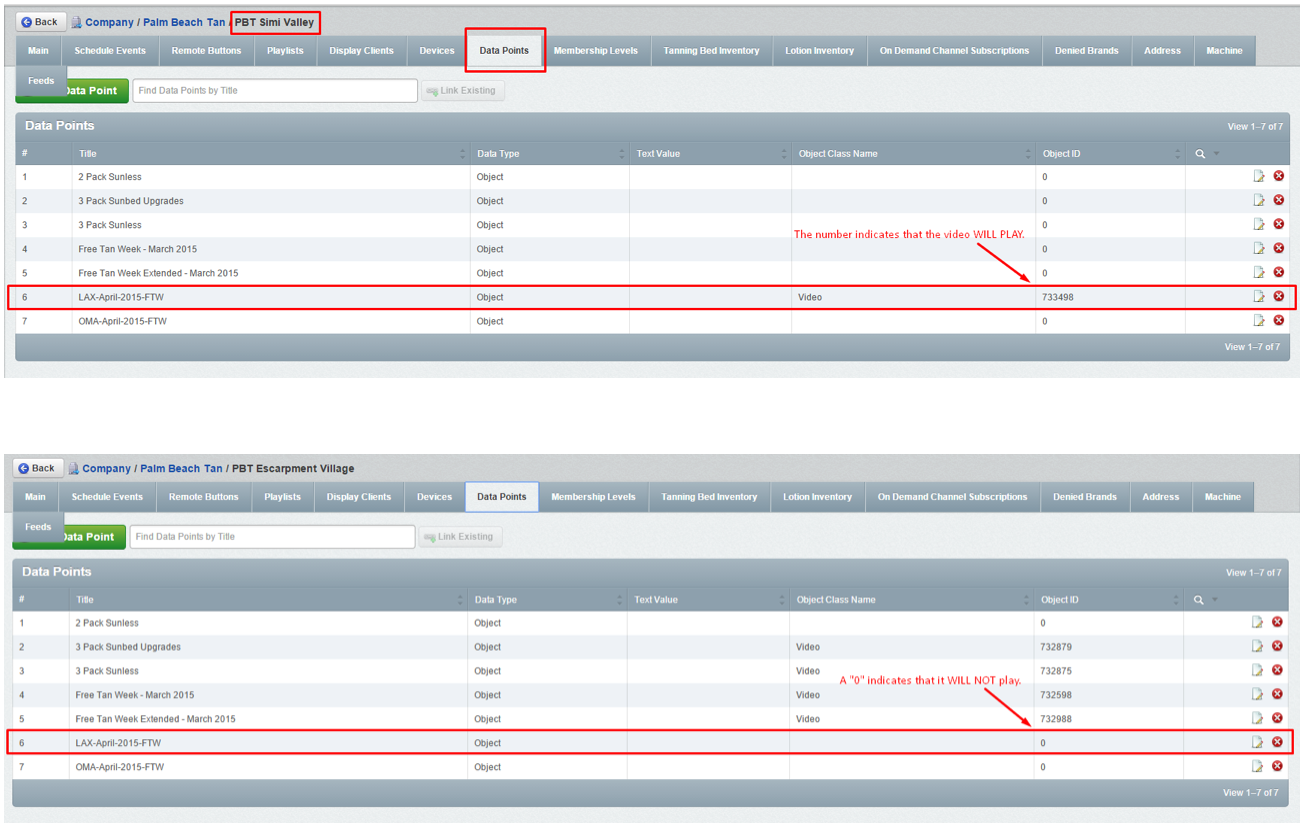This screenshot has height=829, width=1305.
Task: Edit OMA-April-2015-FTW in Escarpment Village panel
Action: (x=1258, y=766)
